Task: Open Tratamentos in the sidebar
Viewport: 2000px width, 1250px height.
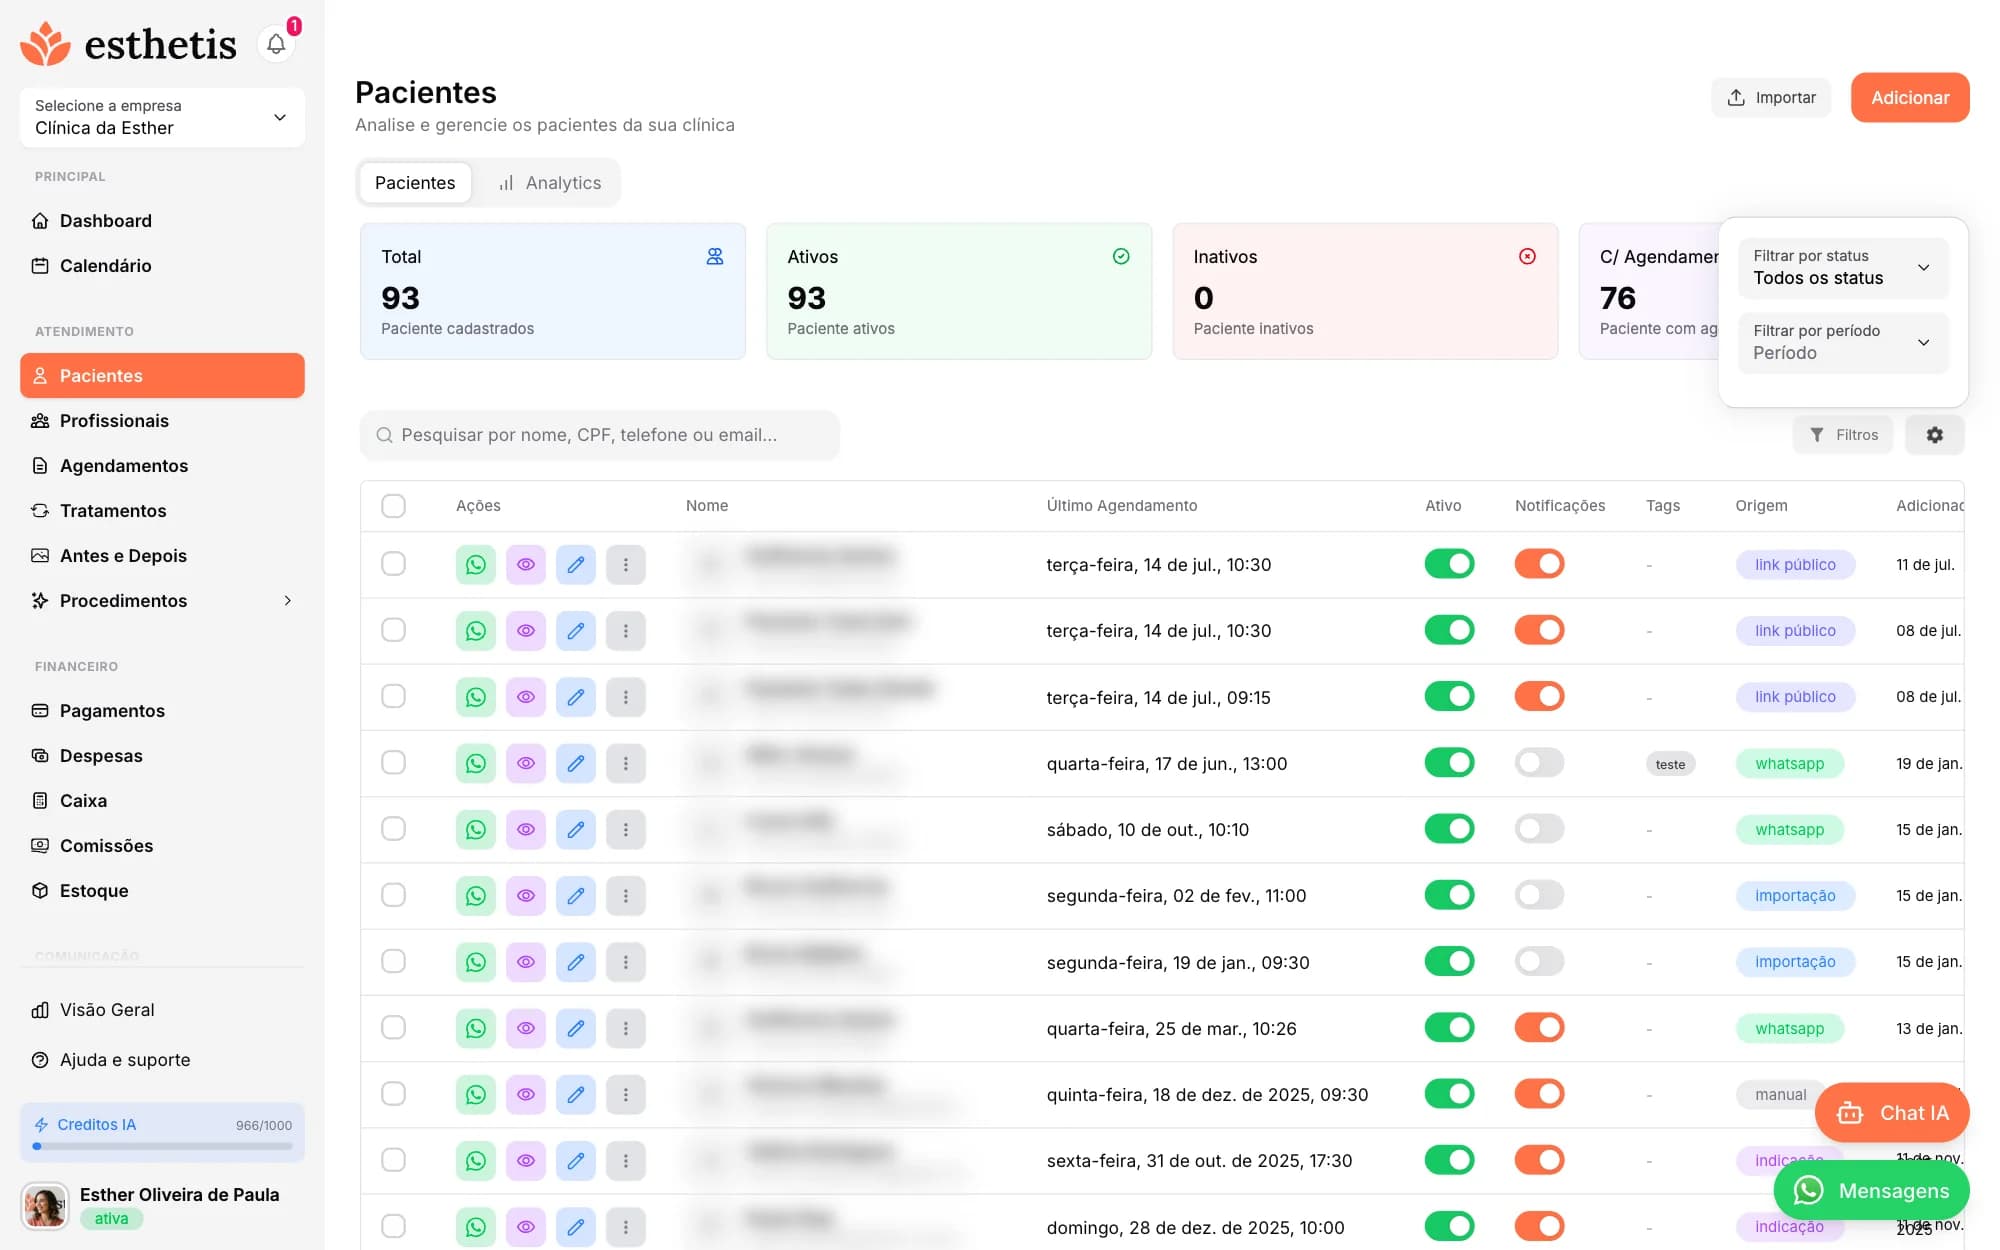Action: pos(162,511)
